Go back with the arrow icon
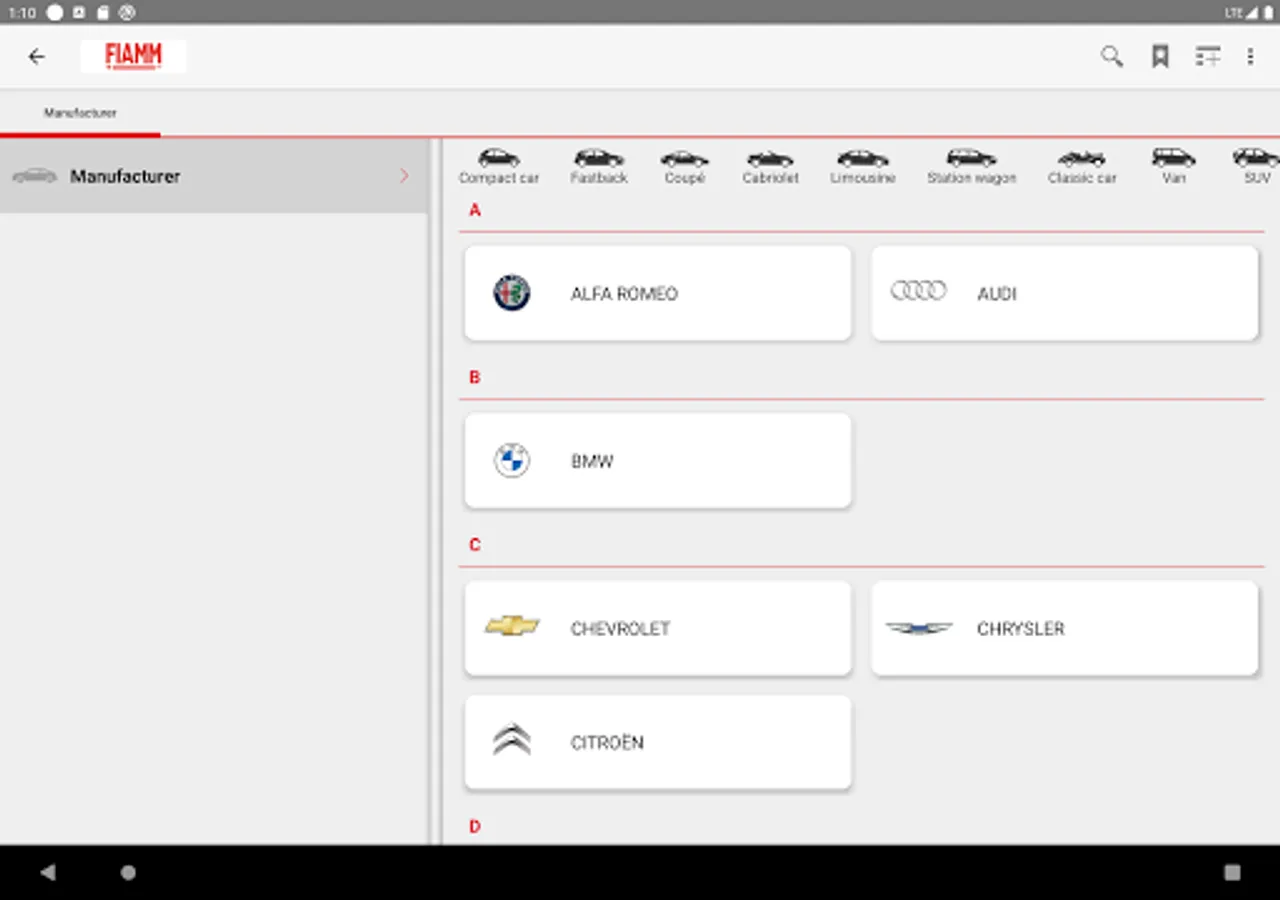Viewport: 1280px width, 900px height. click(37, 57)
